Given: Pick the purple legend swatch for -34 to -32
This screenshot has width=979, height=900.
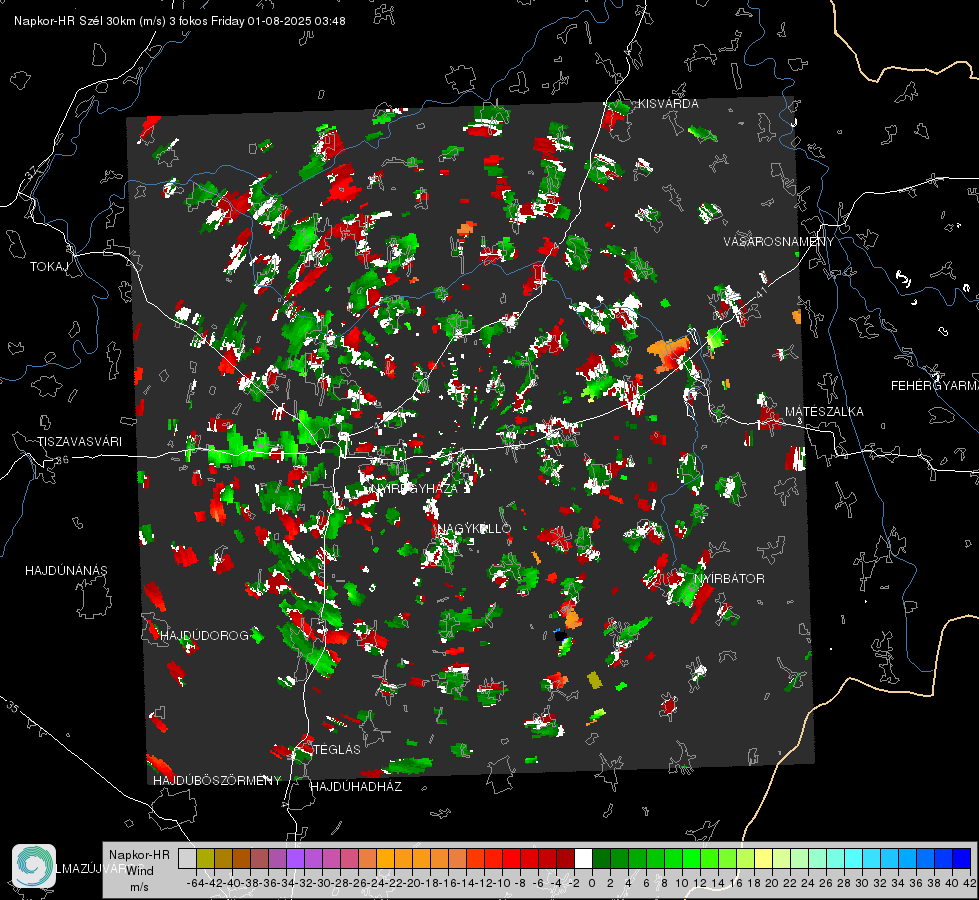Looking at the screenshot, I should (295, 859).
